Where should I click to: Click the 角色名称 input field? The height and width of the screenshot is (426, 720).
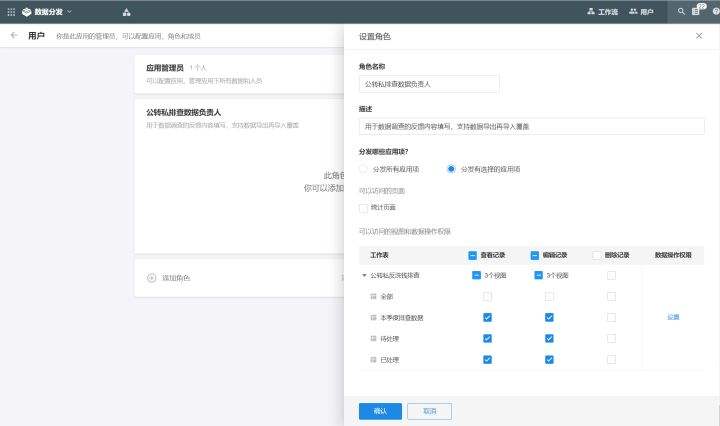(x=428, y=85)
